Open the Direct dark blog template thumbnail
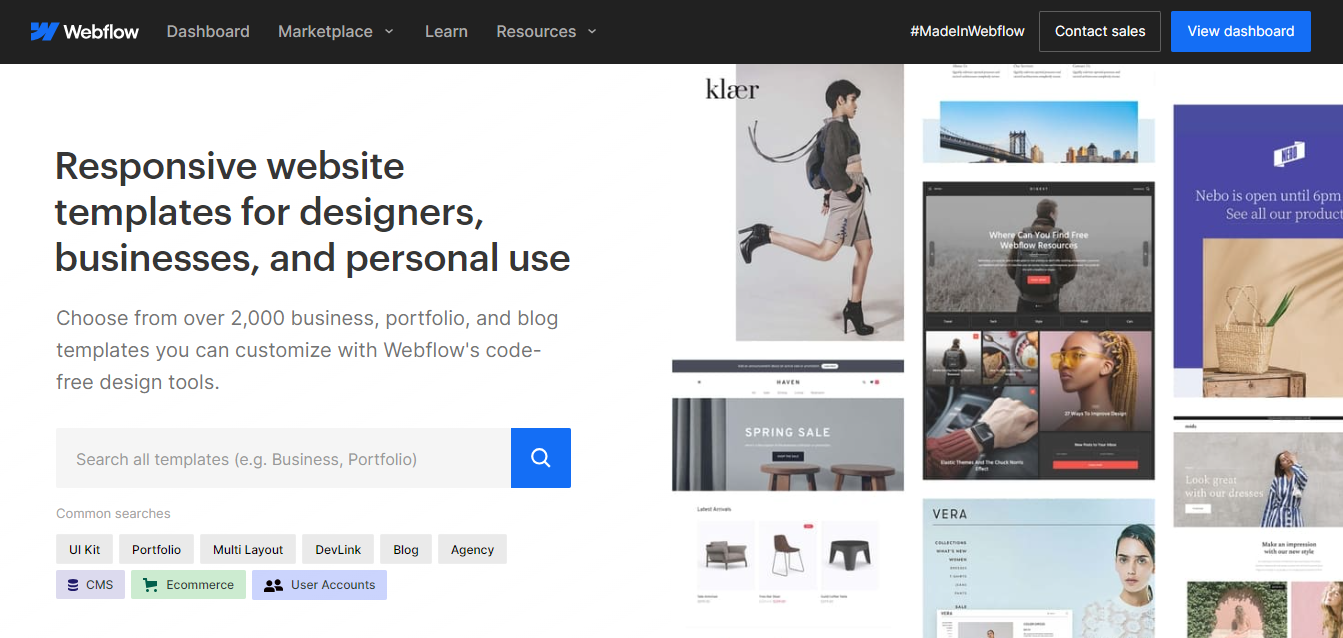 click(x=1039, y=330)
